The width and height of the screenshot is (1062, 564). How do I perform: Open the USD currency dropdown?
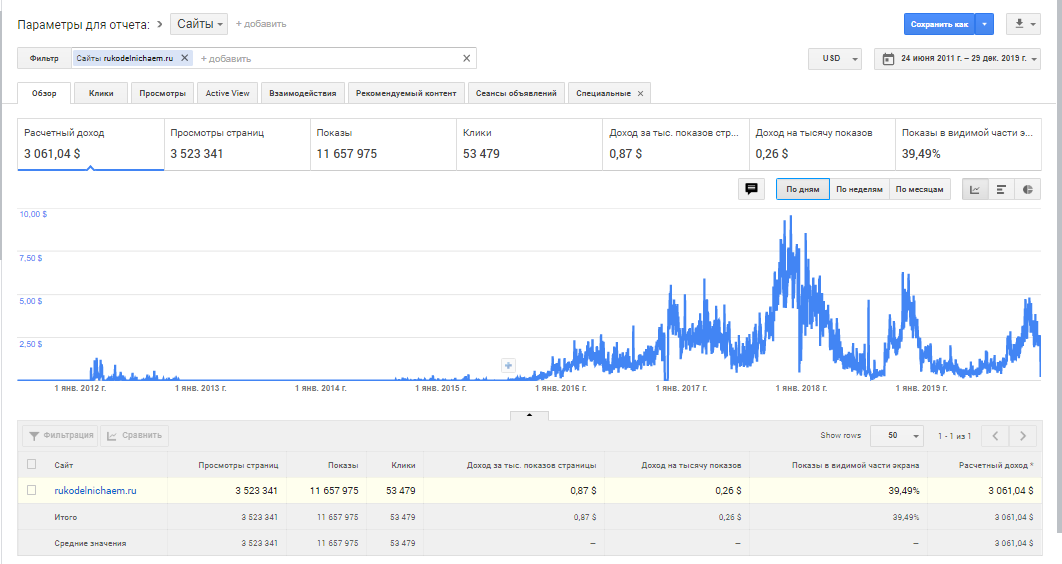click(835, 59)
